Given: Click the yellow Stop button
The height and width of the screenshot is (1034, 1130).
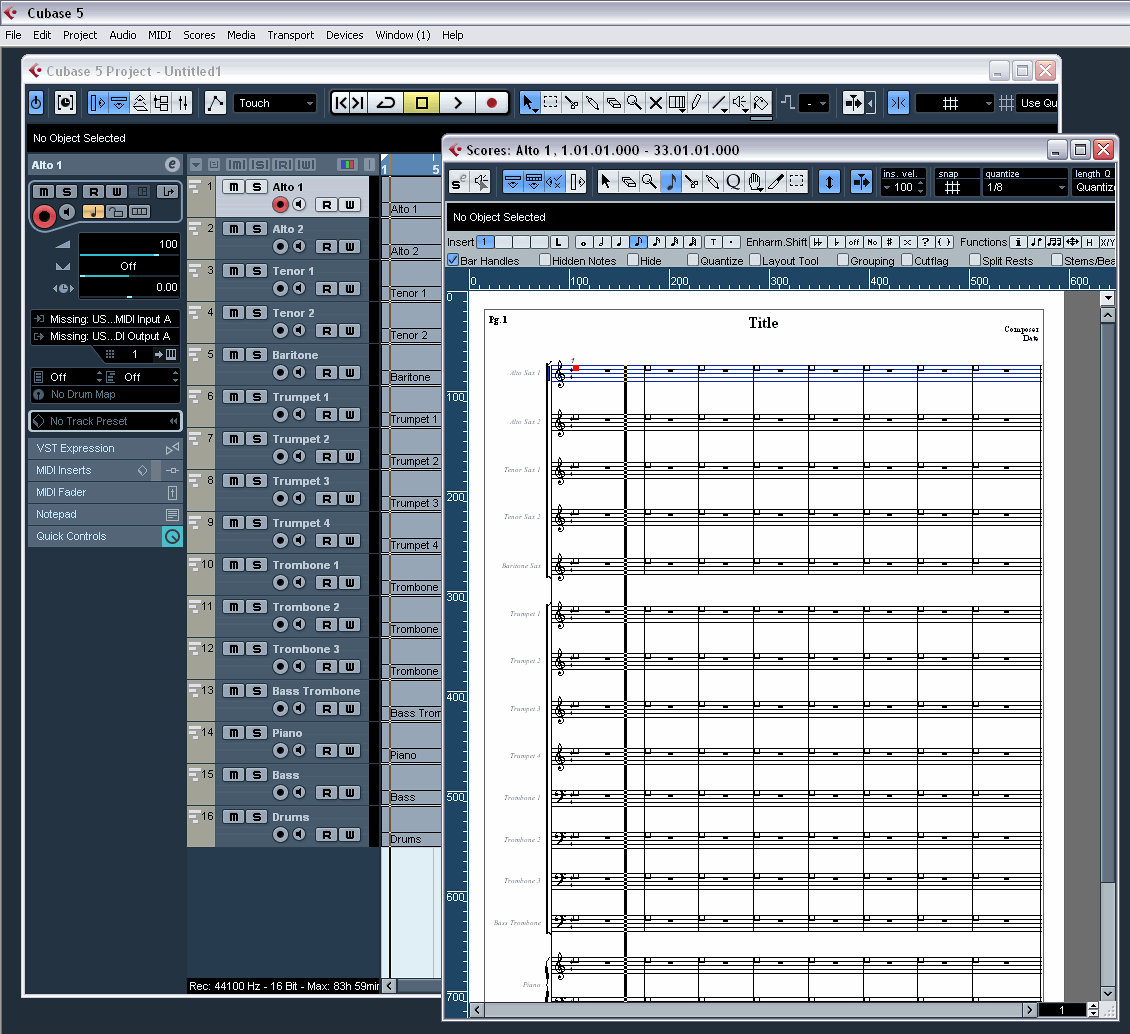Looking at the screenshot, I should 422,103.
